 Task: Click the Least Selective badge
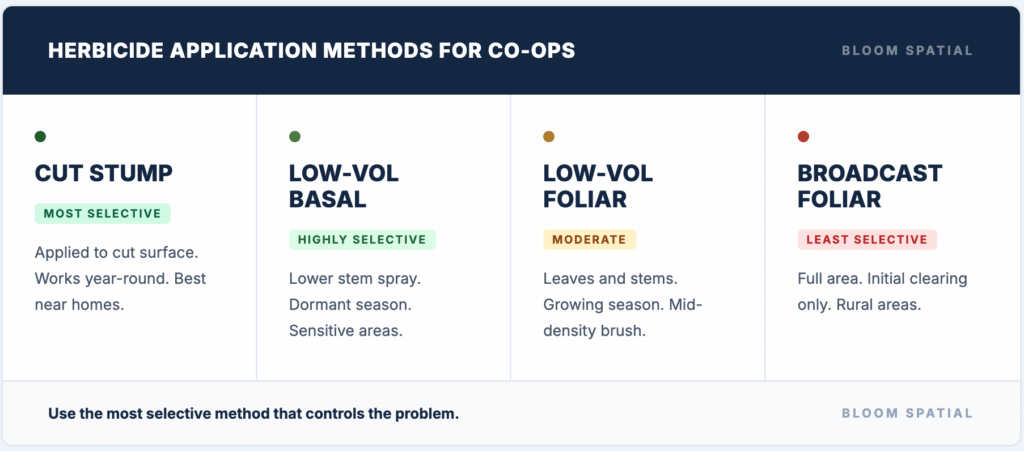pos(867,240)
